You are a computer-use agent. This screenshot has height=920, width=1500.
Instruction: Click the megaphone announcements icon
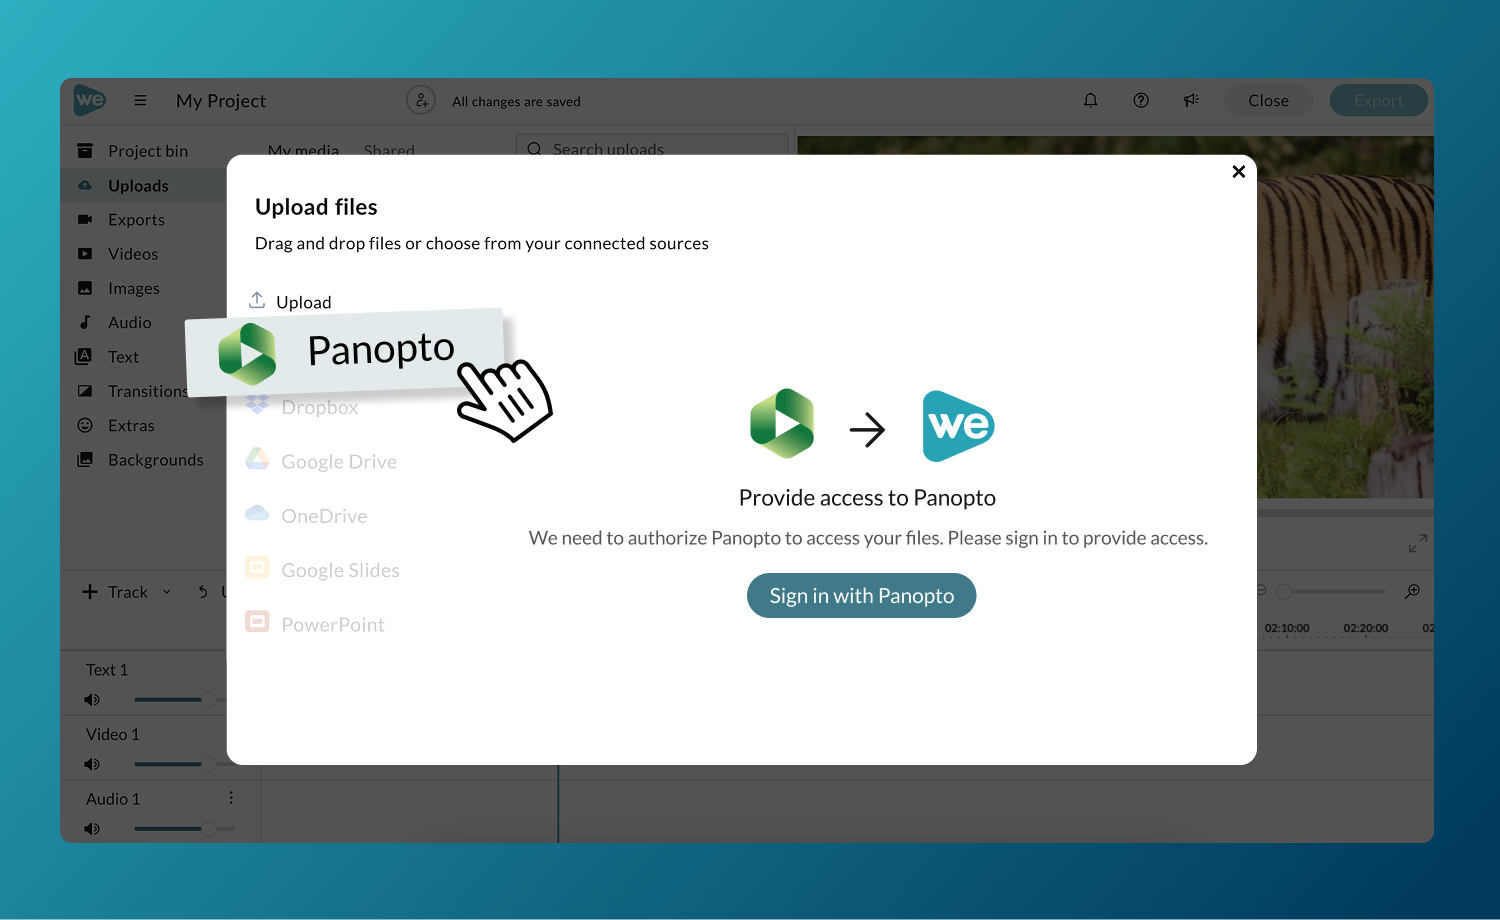pyautogui.click(x=1191, y=100)
